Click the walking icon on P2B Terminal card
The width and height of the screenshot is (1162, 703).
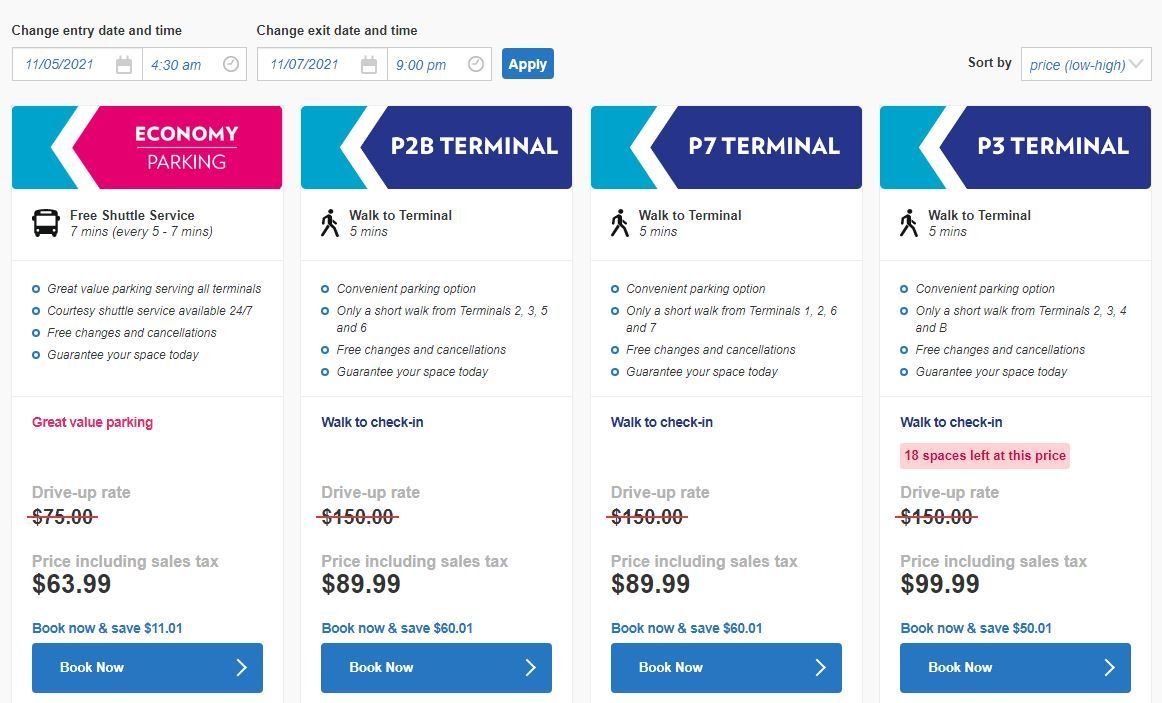330,222
